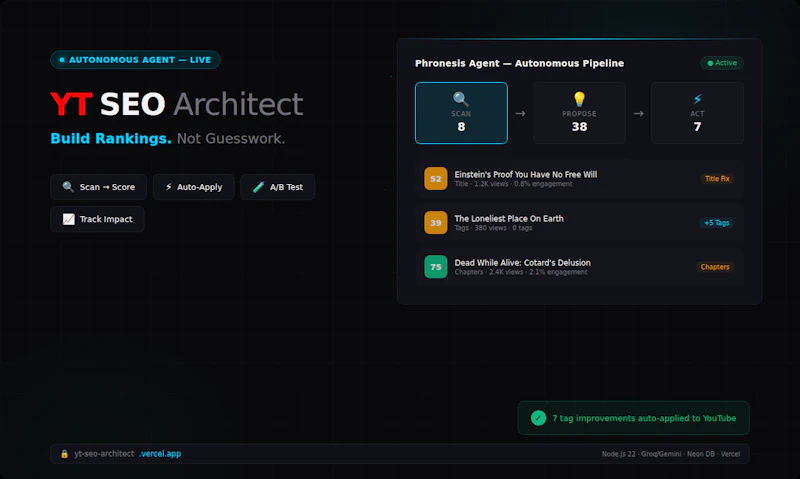Screen dimensions: 800x479
Task: Click the chart icon on Track Impact
Action: pos(68,219)
